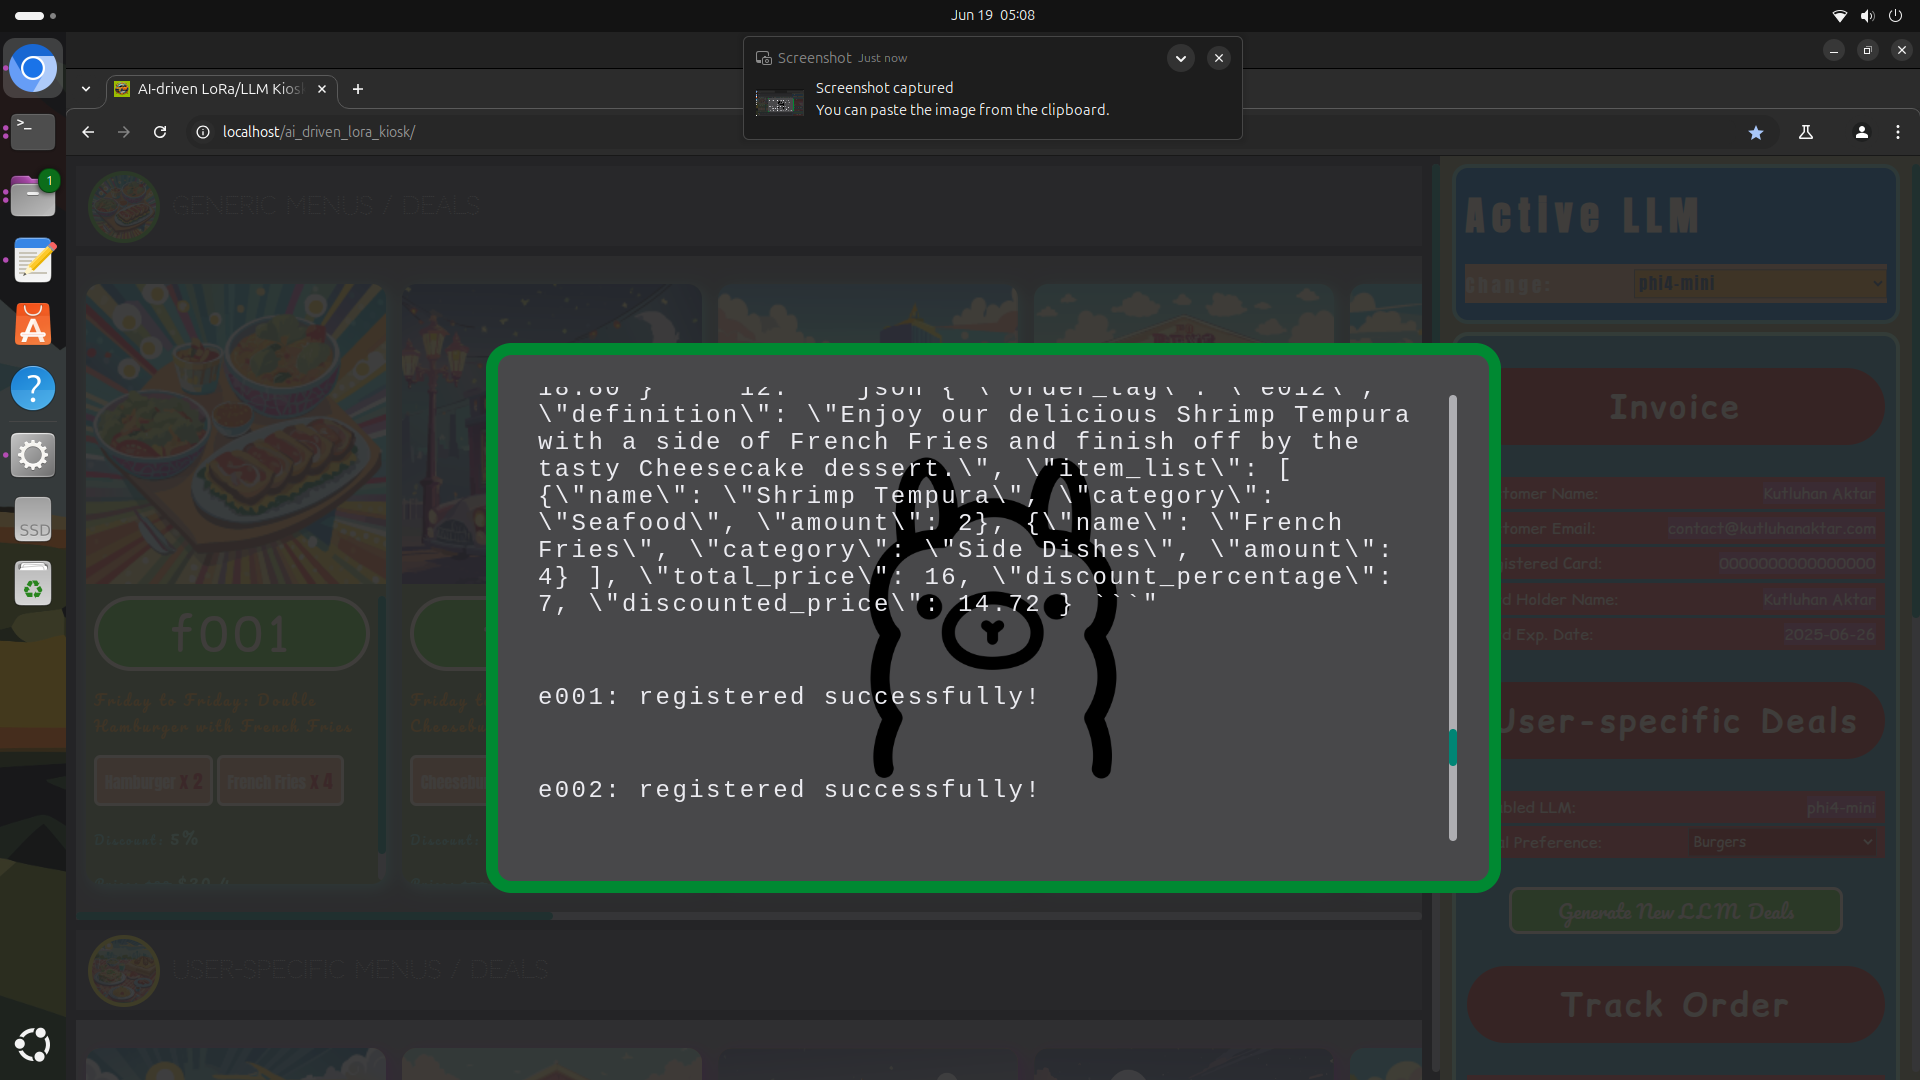This screenshot has width=1920, height=1080.
Task: Click the Hamburger x2 item tag
Action: tap(154, 782)
